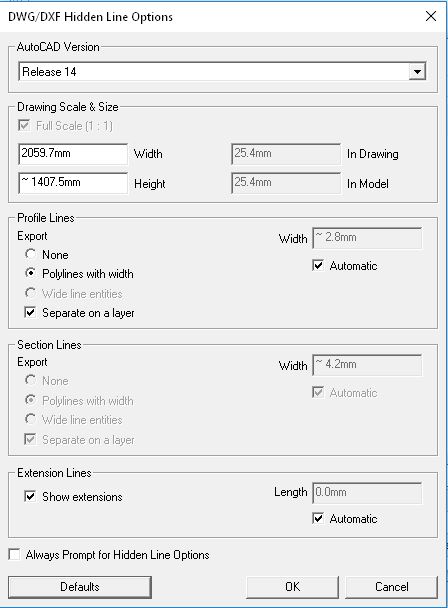This screenshot has height=608, width=448.
Task: Click the Drawing Height input field
Action: 73,183
